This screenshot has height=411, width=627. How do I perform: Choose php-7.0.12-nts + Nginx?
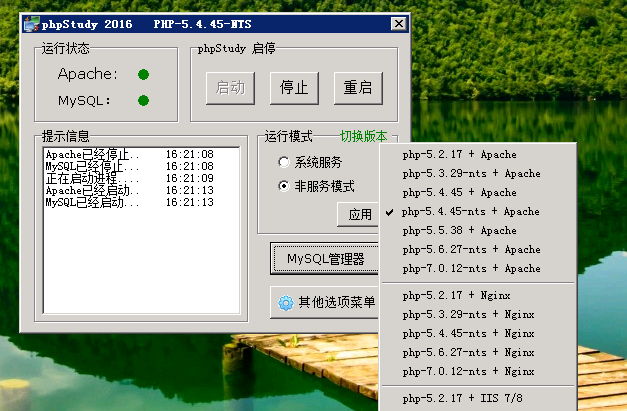tap(478, 372)
